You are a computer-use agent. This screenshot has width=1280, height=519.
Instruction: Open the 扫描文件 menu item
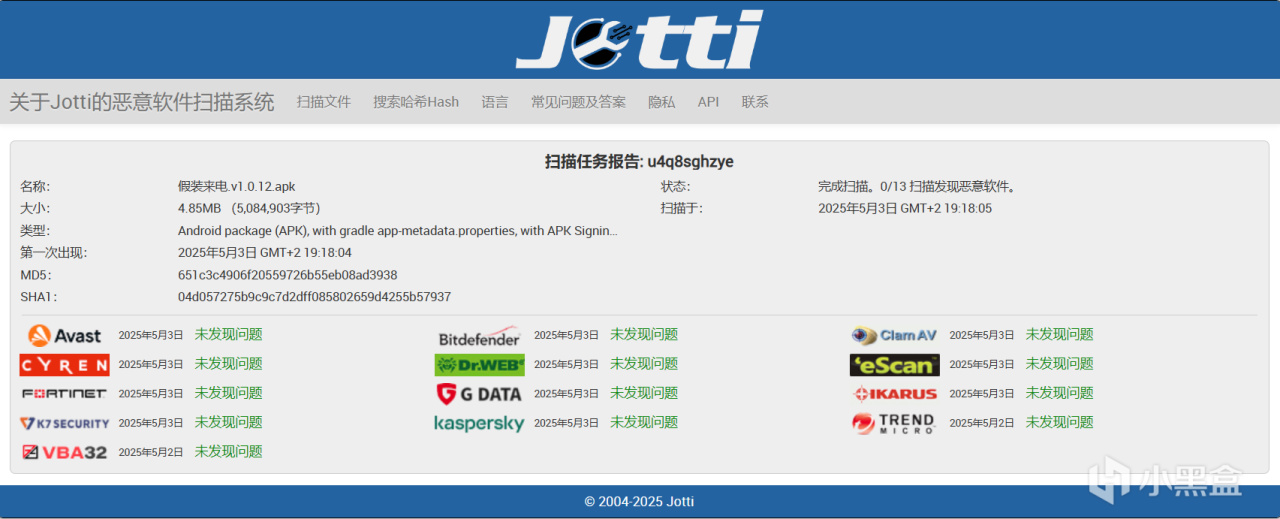[324, 102]
